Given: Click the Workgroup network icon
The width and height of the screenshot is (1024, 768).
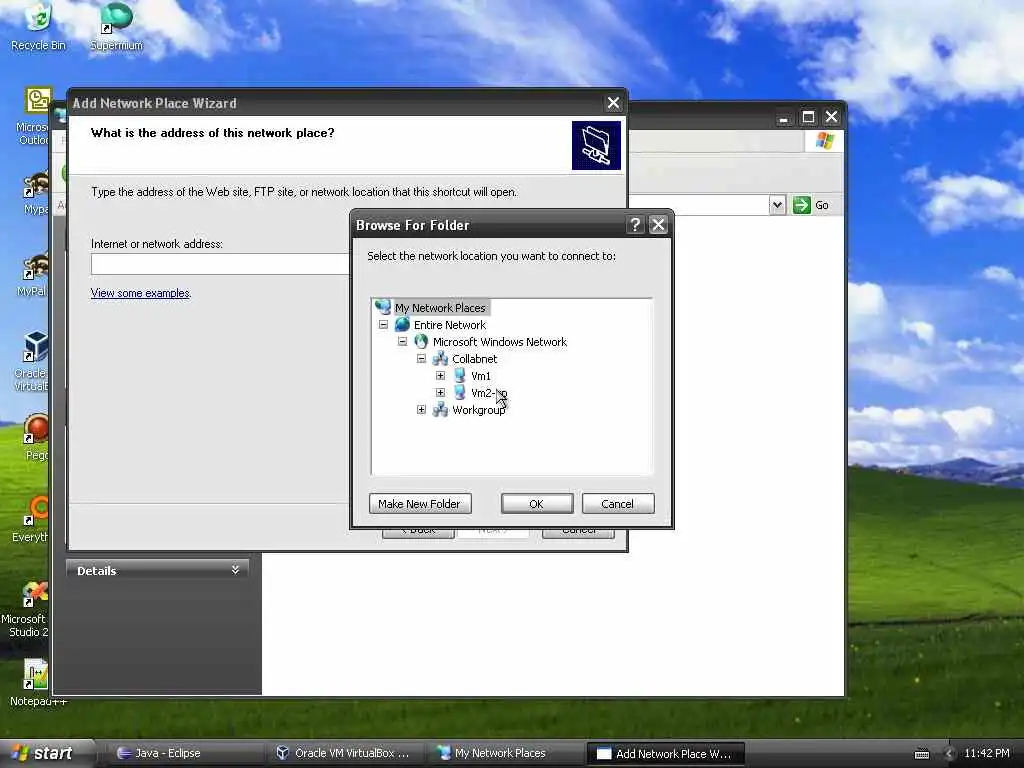Looking at the screenshot, I should [440, 409].
